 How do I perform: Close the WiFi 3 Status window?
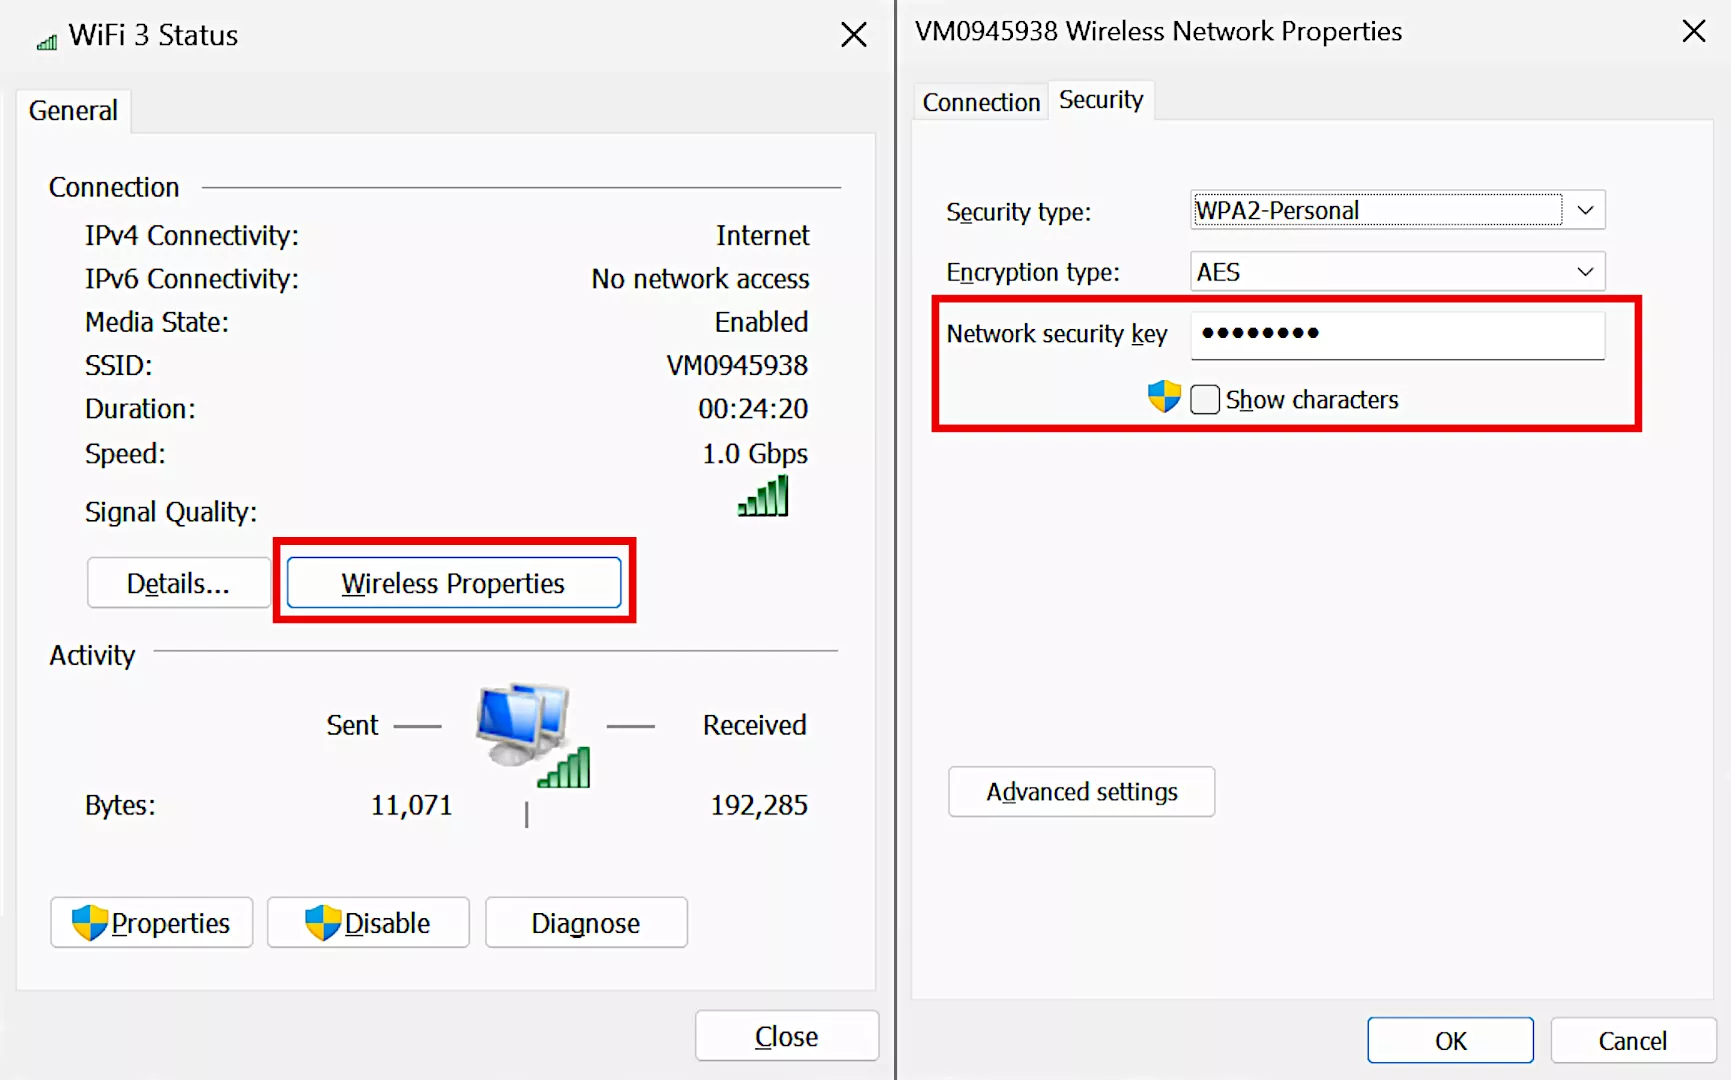coord(853,35)
